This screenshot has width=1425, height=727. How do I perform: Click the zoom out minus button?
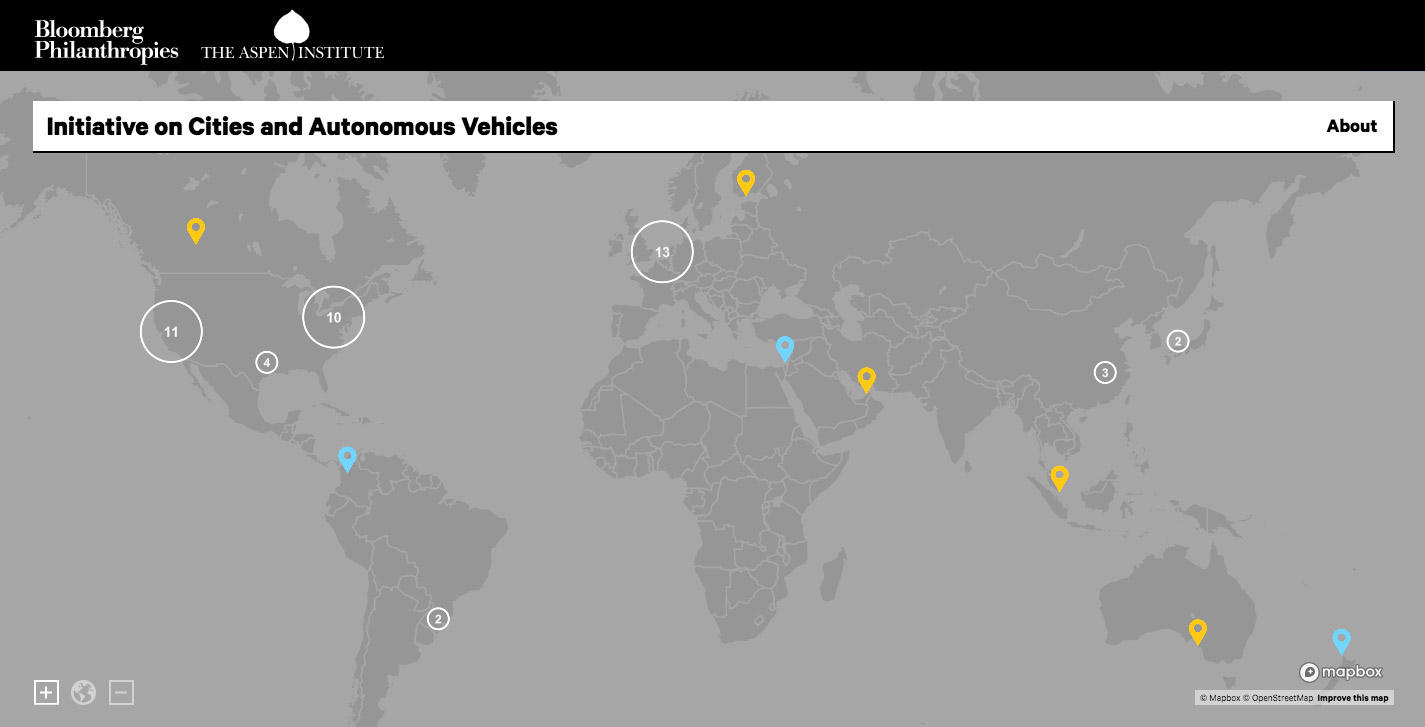[x=121, y=692]
